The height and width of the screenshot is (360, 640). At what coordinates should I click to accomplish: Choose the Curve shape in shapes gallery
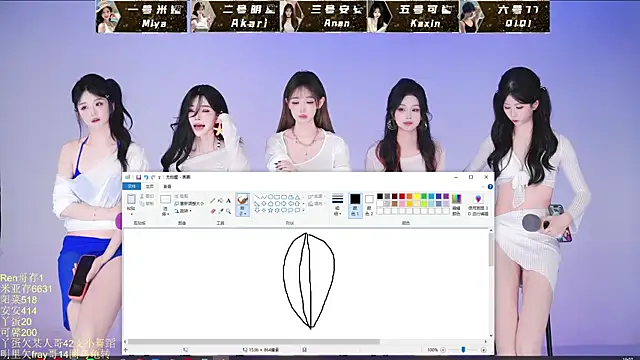[x=264, y=197]
